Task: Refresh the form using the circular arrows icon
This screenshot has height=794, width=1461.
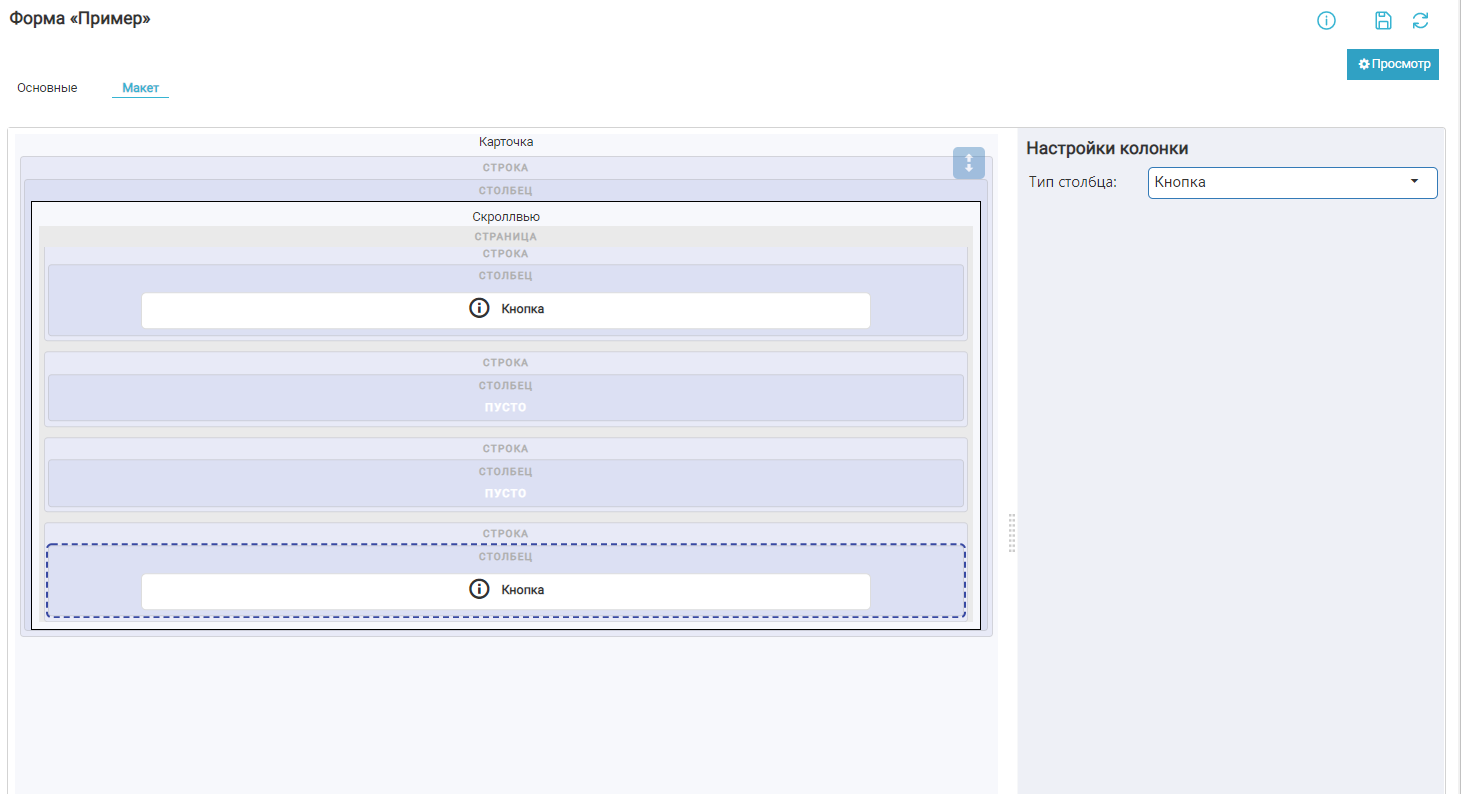Action: coord(1420,21)
